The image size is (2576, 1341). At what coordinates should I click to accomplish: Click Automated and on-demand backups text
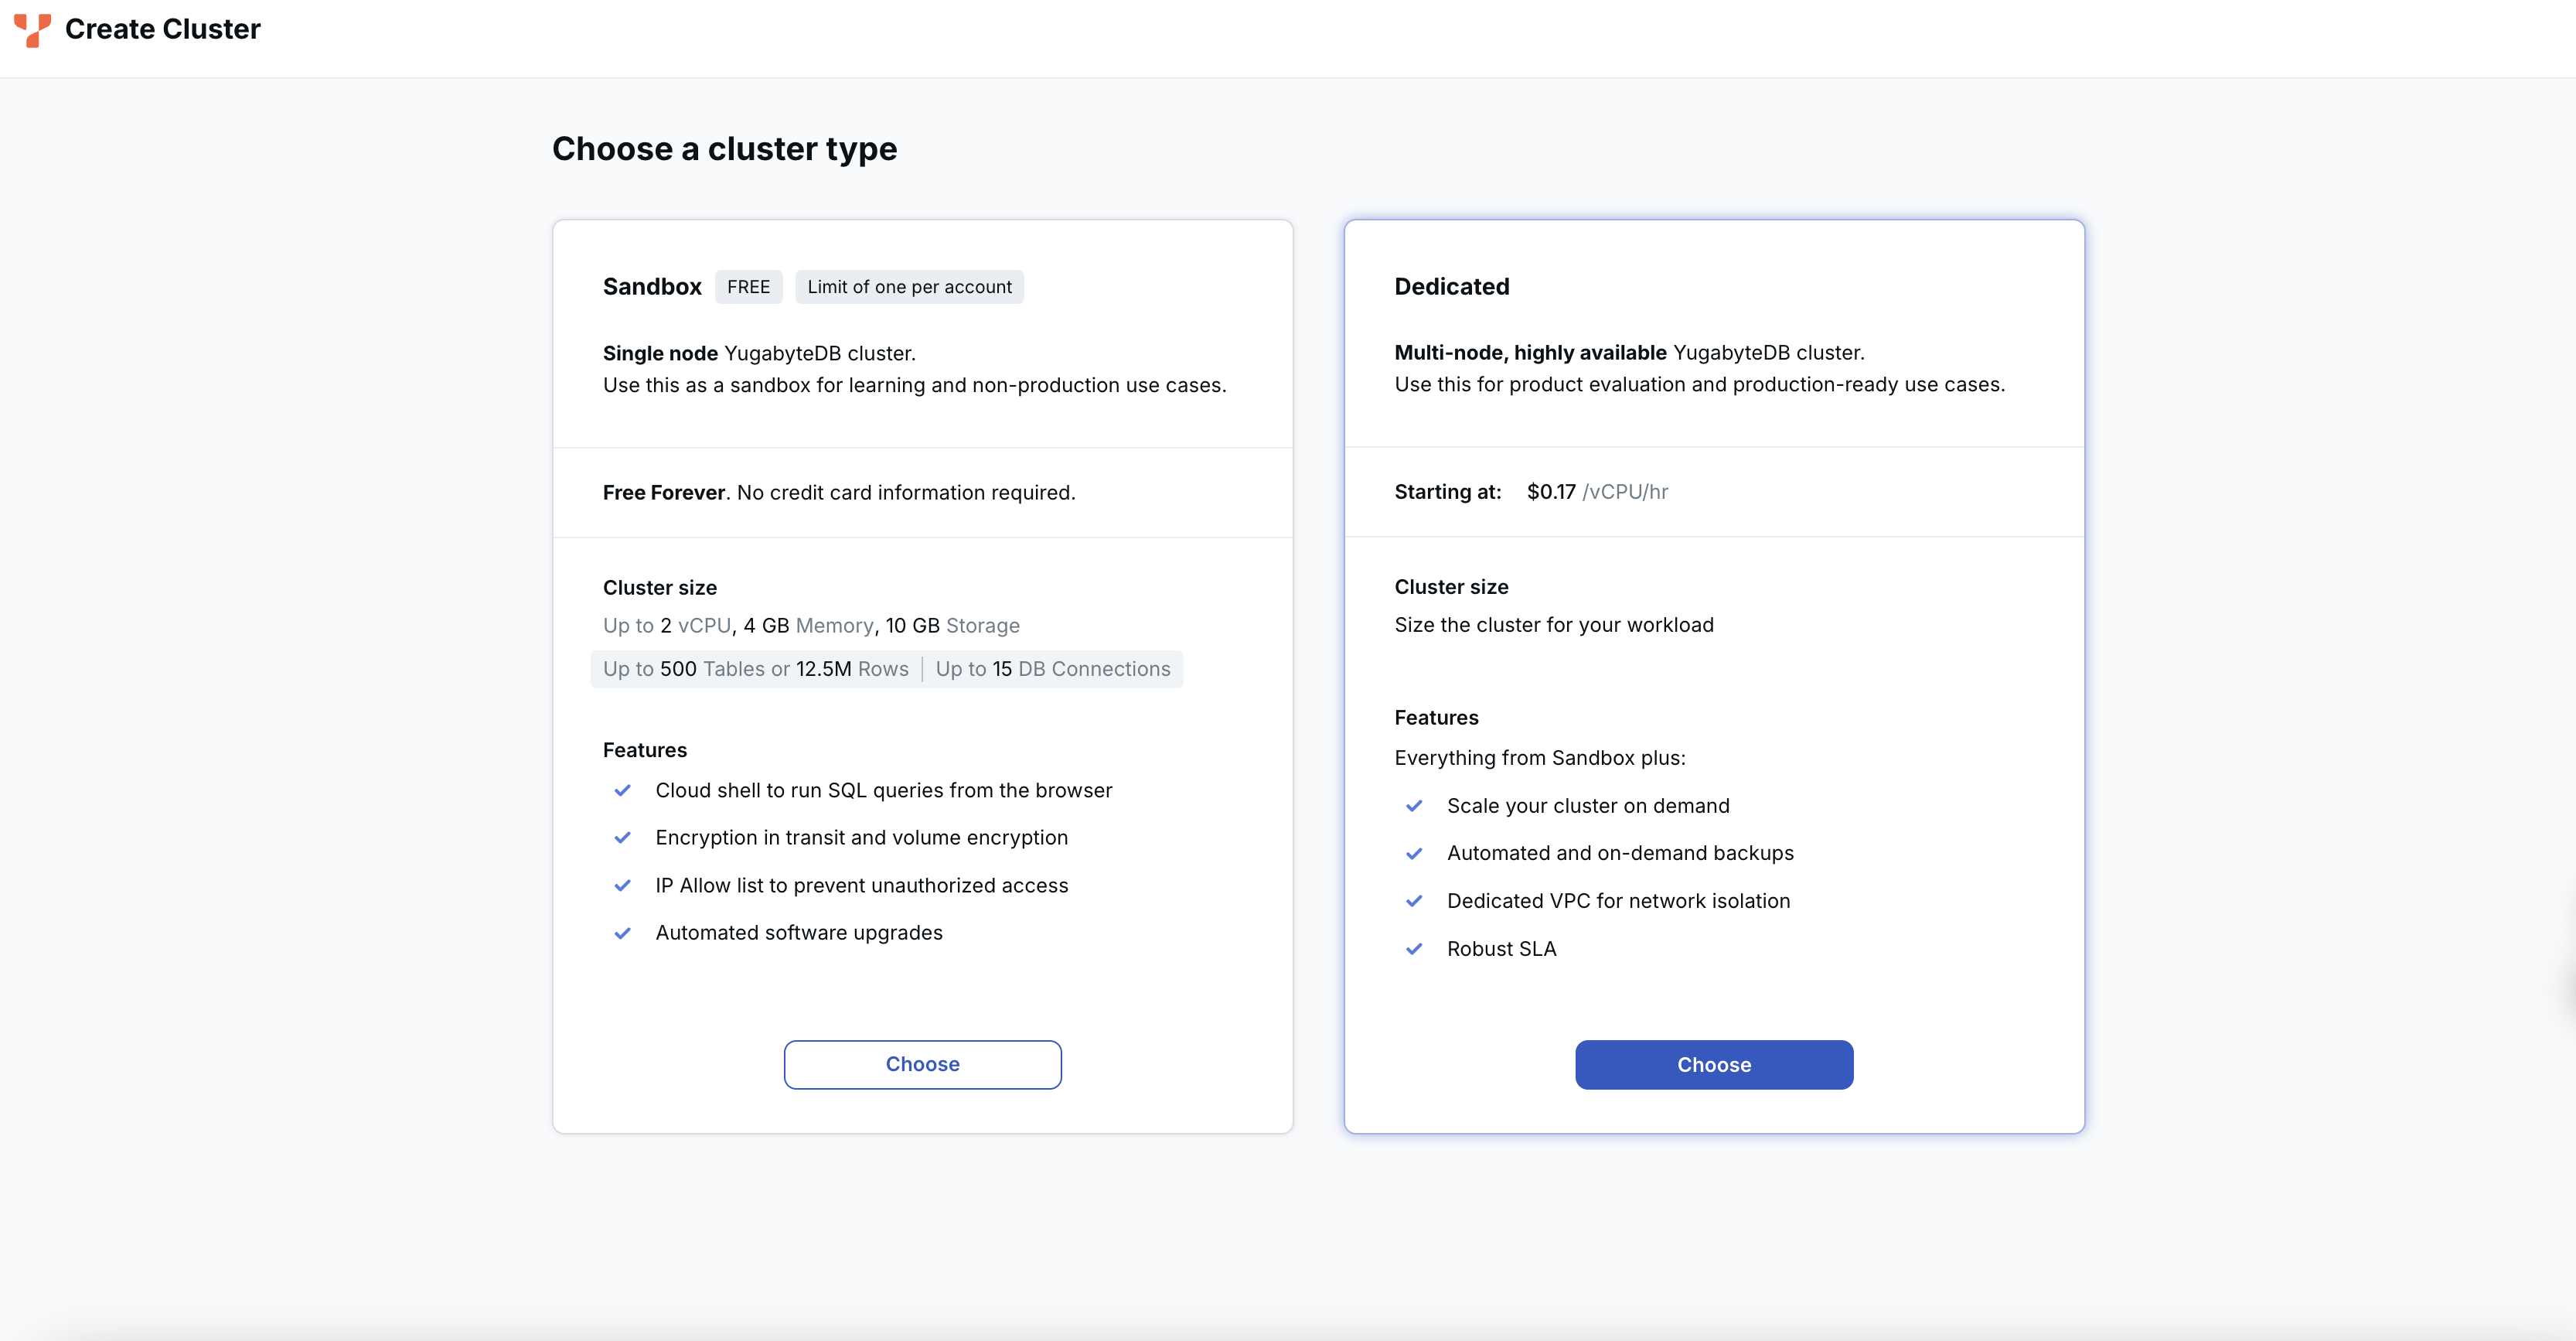(1620, 853)
